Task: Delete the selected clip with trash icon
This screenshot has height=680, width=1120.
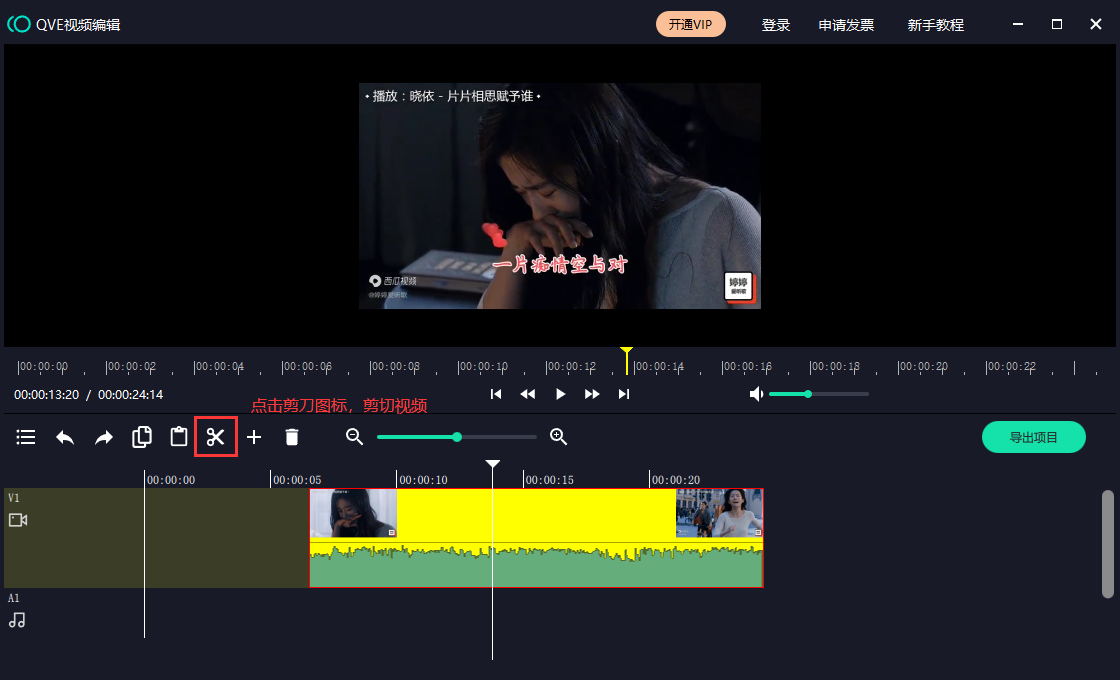Action: point(292,437)
